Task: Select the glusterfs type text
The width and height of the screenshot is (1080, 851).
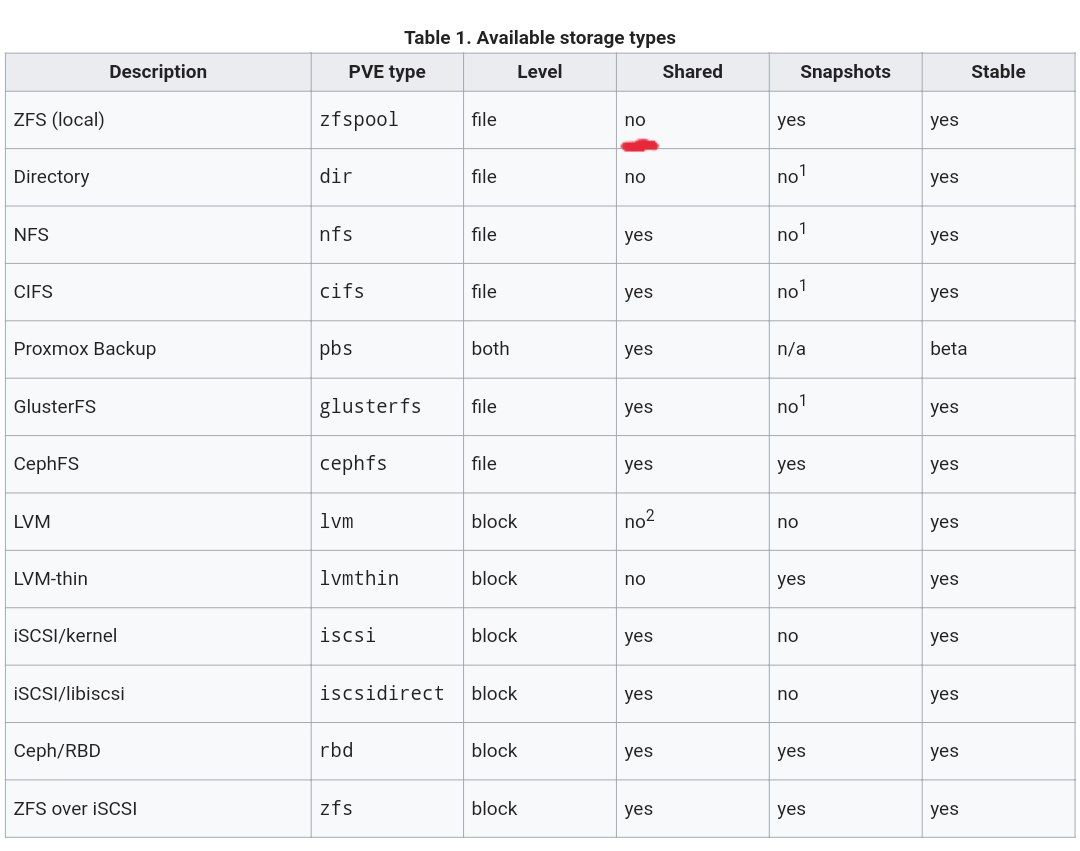Action: [x=370, y=406]
